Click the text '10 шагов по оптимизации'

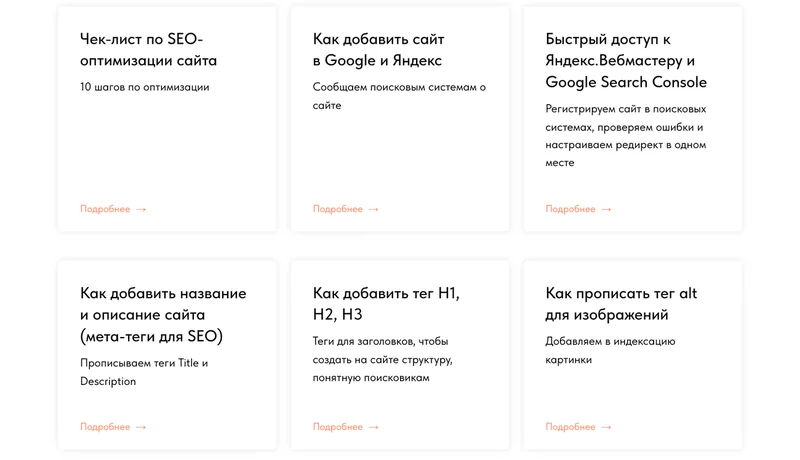click(x=144, y=87)
